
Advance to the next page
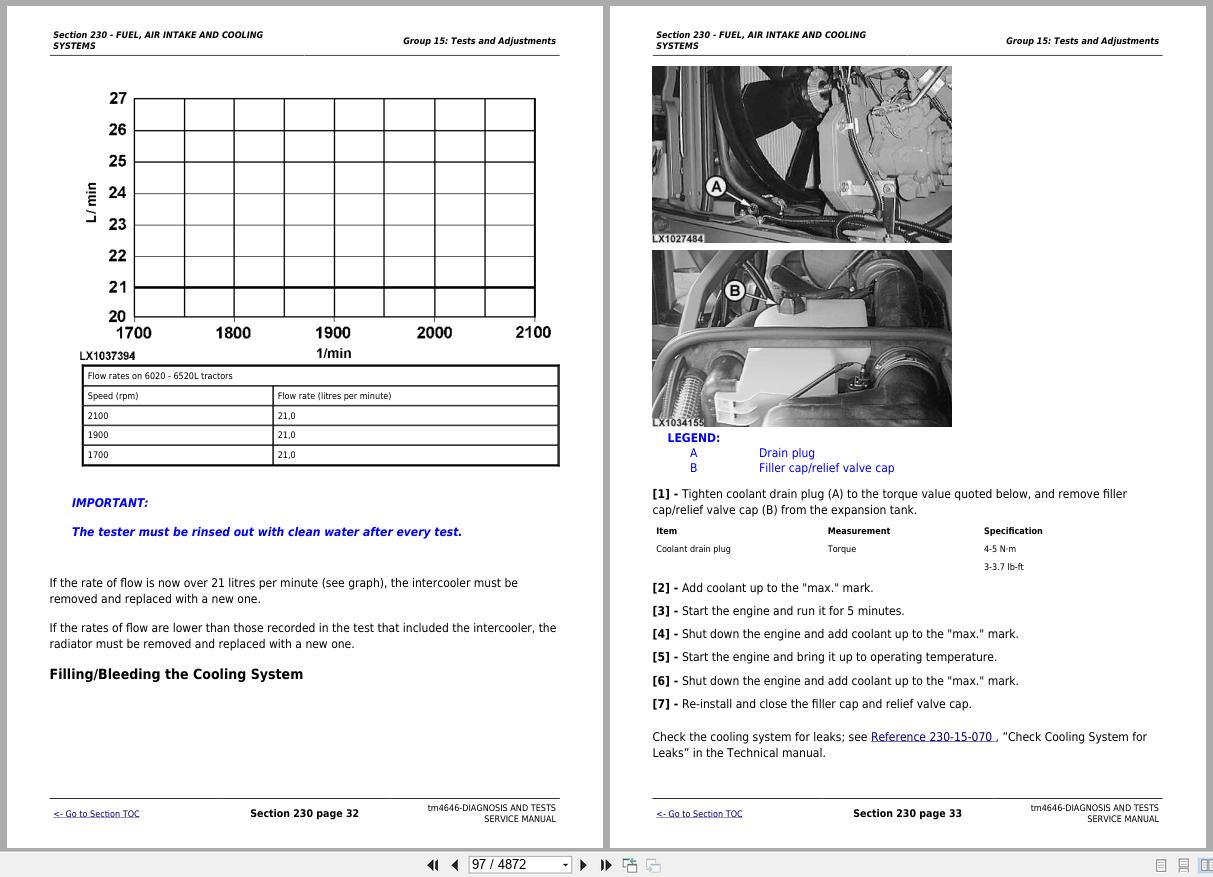(x=583, y=864)
